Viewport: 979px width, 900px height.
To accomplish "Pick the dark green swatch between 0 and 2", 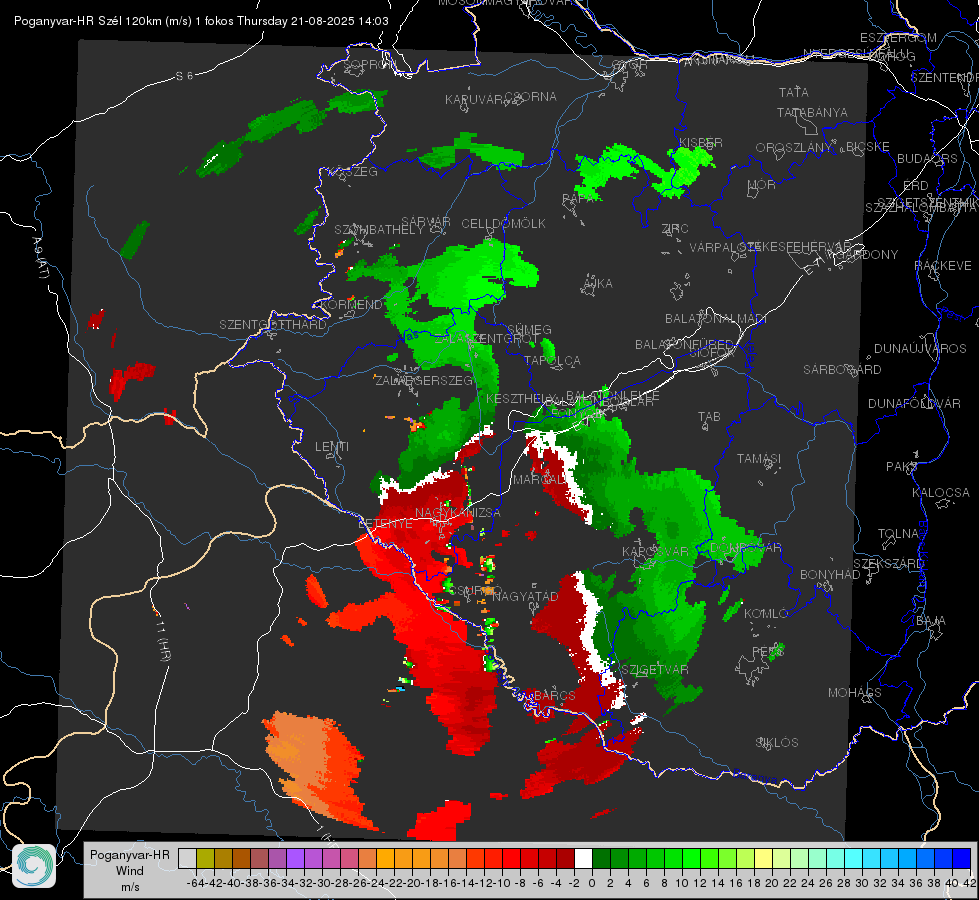I will pos(601,858).
